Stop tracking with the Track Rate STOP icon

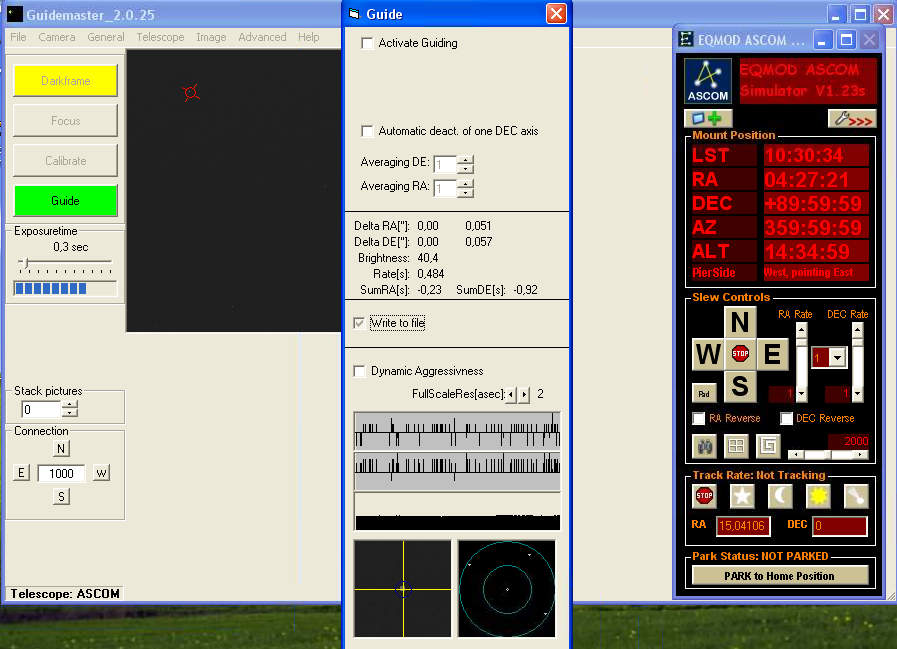click(704, 496)
